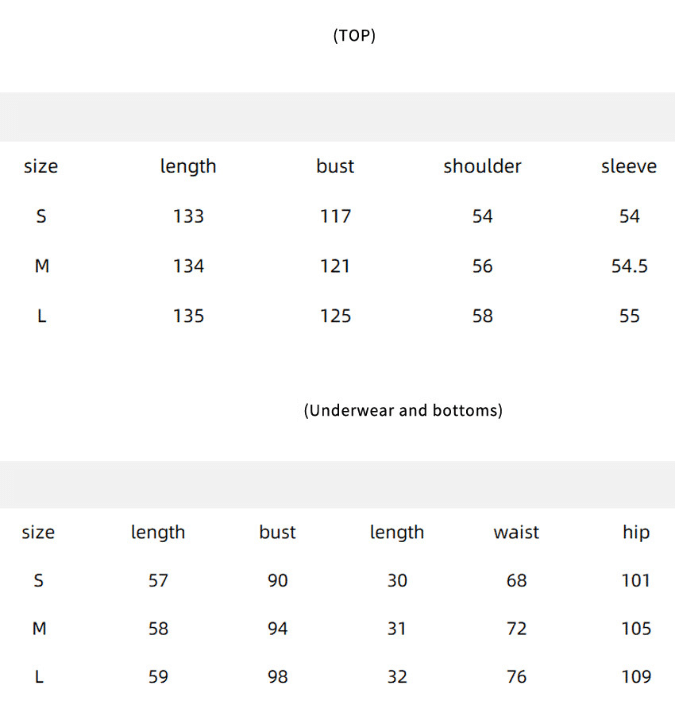This screenshot has height=719, width=675.
Task: Select size M in the top table
Action: click(x=42, y=266)
